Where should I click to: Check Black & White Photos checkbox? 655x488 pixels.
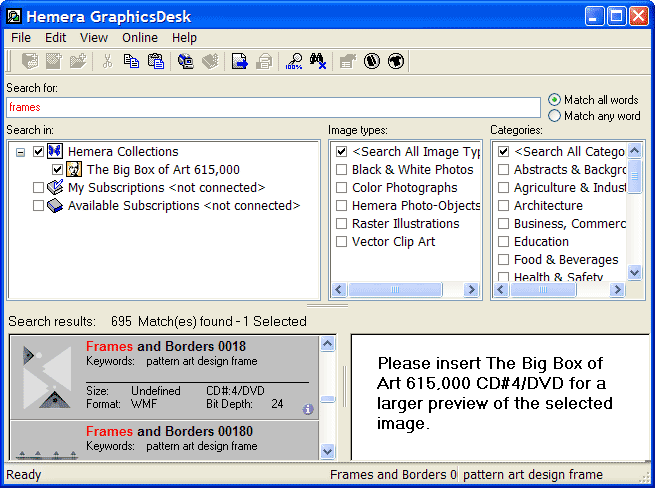[342, 169]
